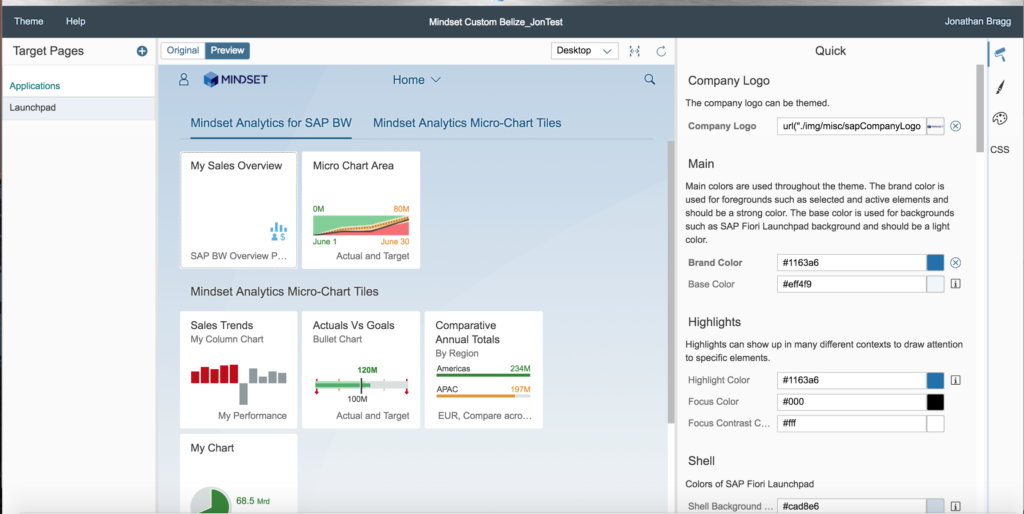The width and height of the screenshot is (1024, 514).
Task: Click the Highlight Color swatch
Action: pyautogui.click(x=935, y=380)
